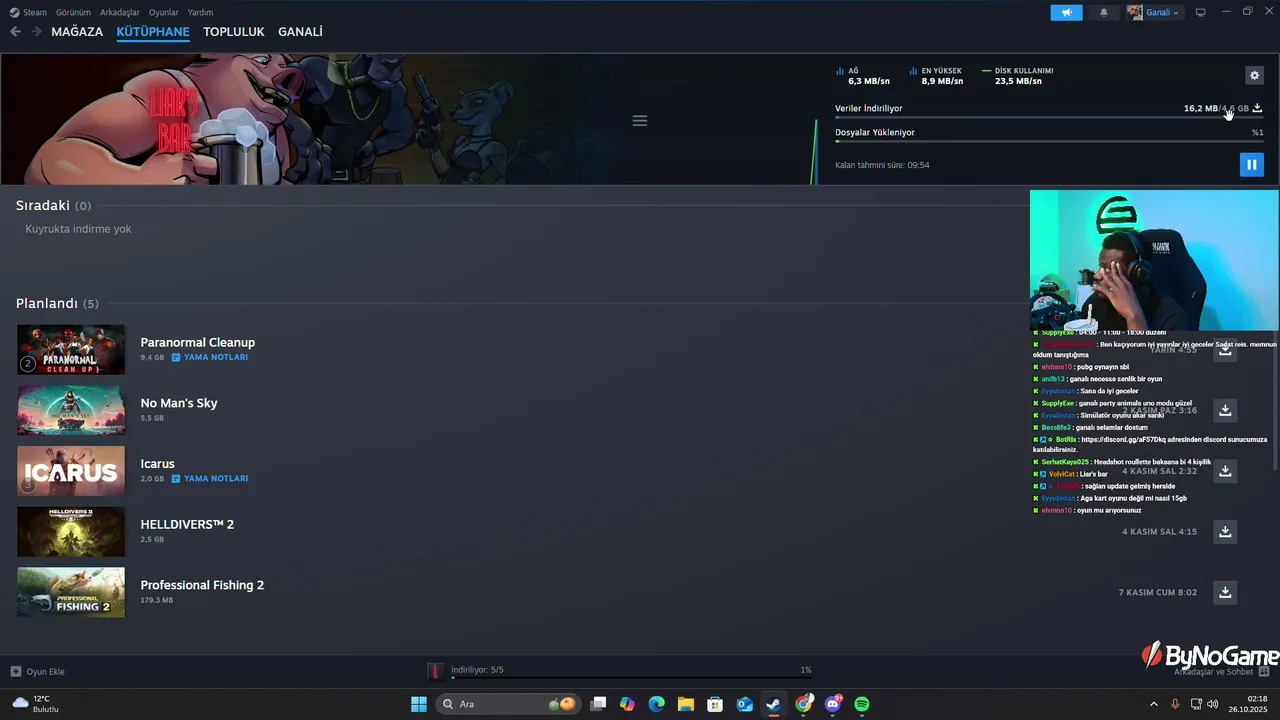Download HELLDIVERS 2 update now

pyautogui.click(x=1225, y=532)
